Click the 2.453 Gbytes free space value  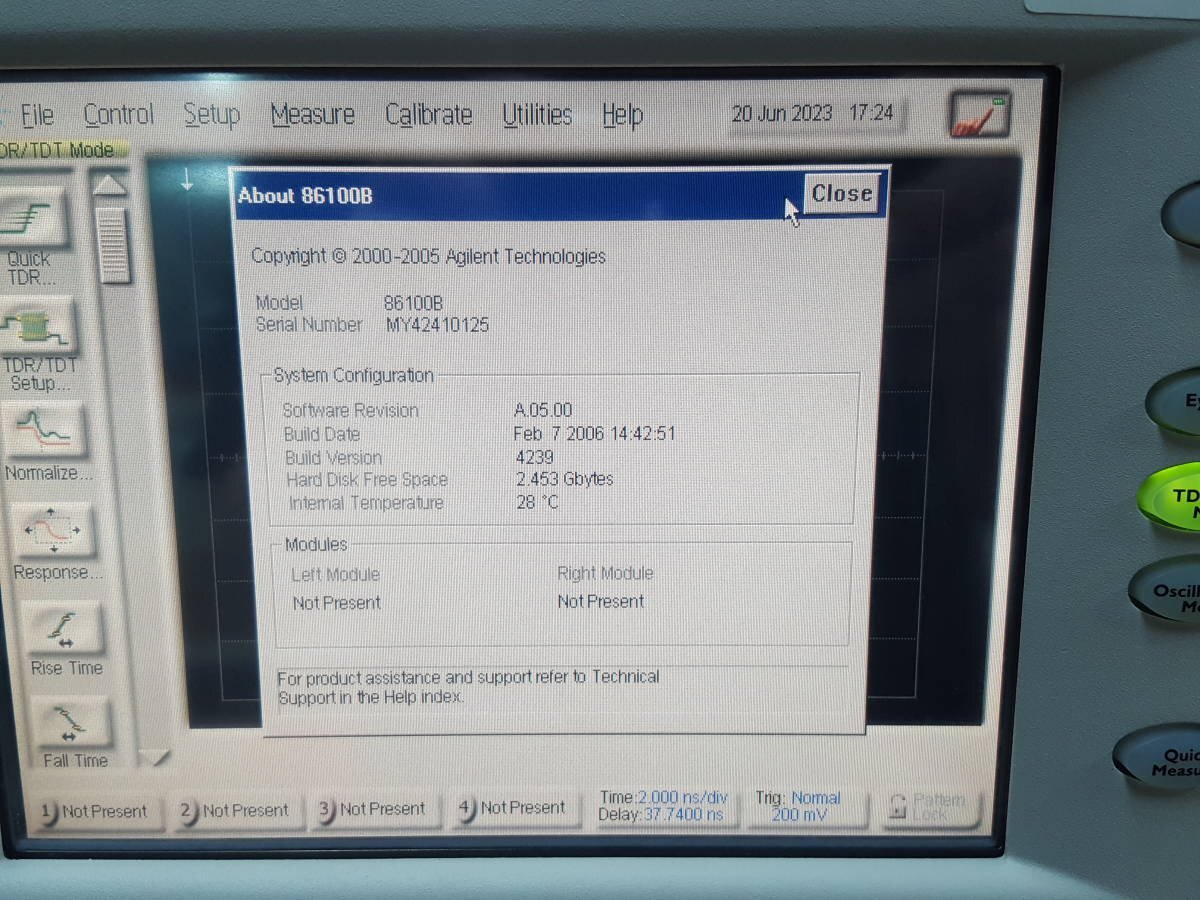[x=564, y=479]
